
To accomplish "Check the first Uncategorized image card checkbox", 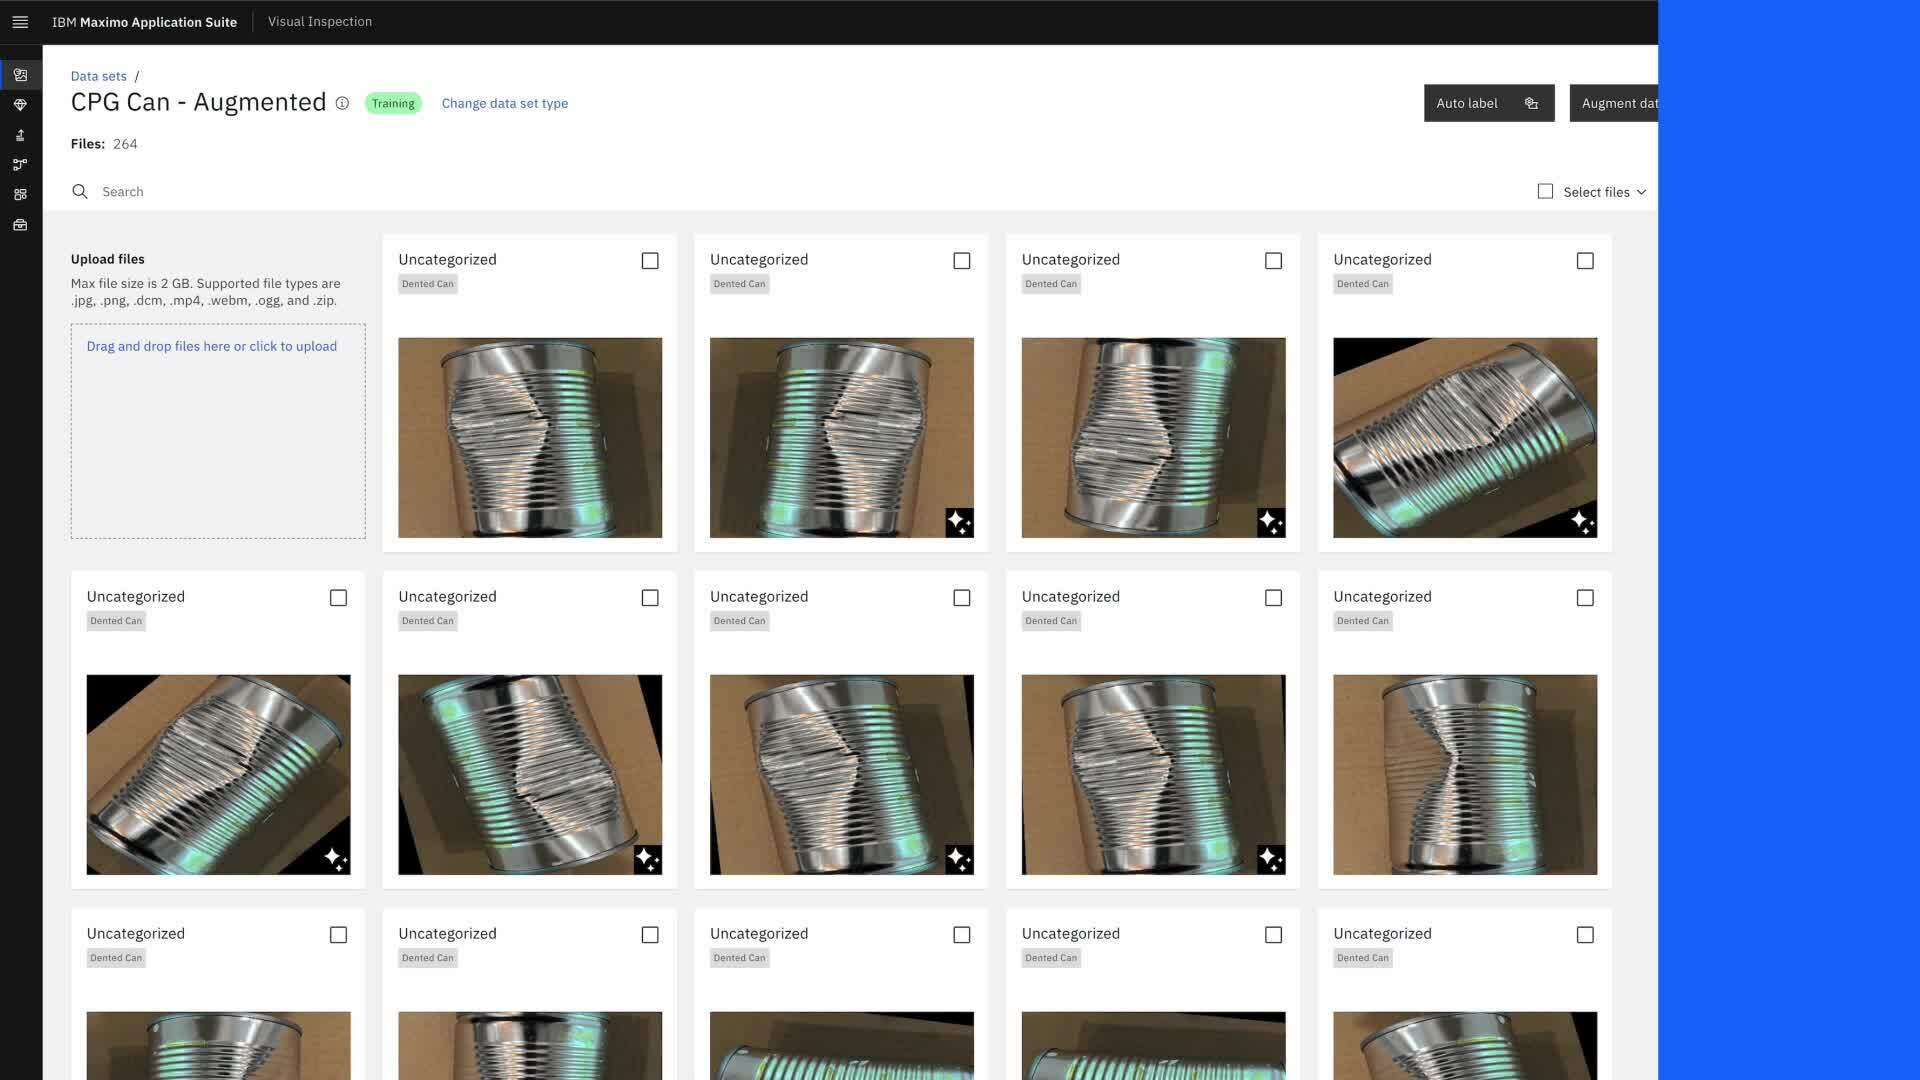I will click(650, 261).
